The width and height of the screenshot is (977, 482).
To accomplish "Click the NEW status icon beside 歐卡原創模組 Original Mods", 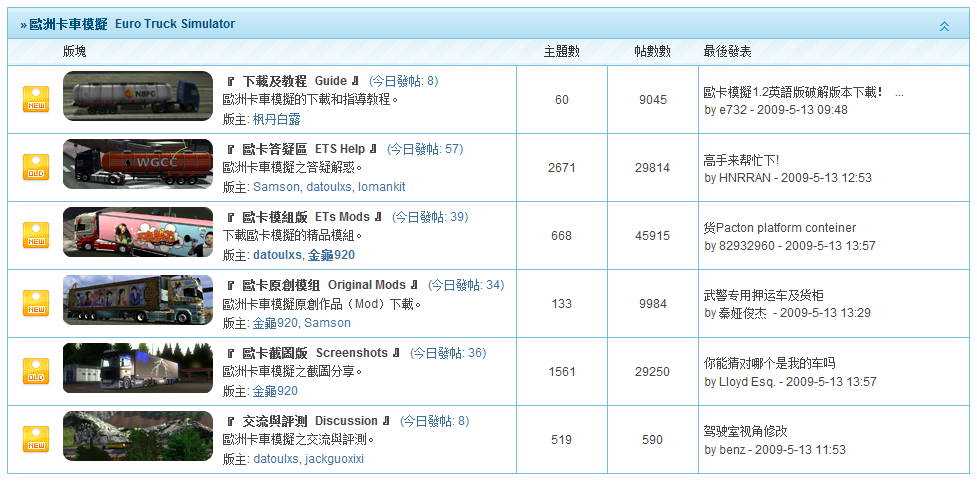I will pos(36,303).
